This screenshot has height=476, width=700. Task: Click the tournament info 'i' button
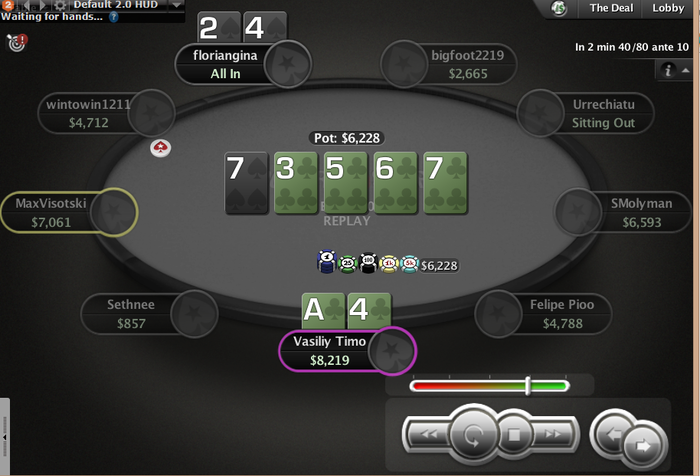[x=668, y=70]
